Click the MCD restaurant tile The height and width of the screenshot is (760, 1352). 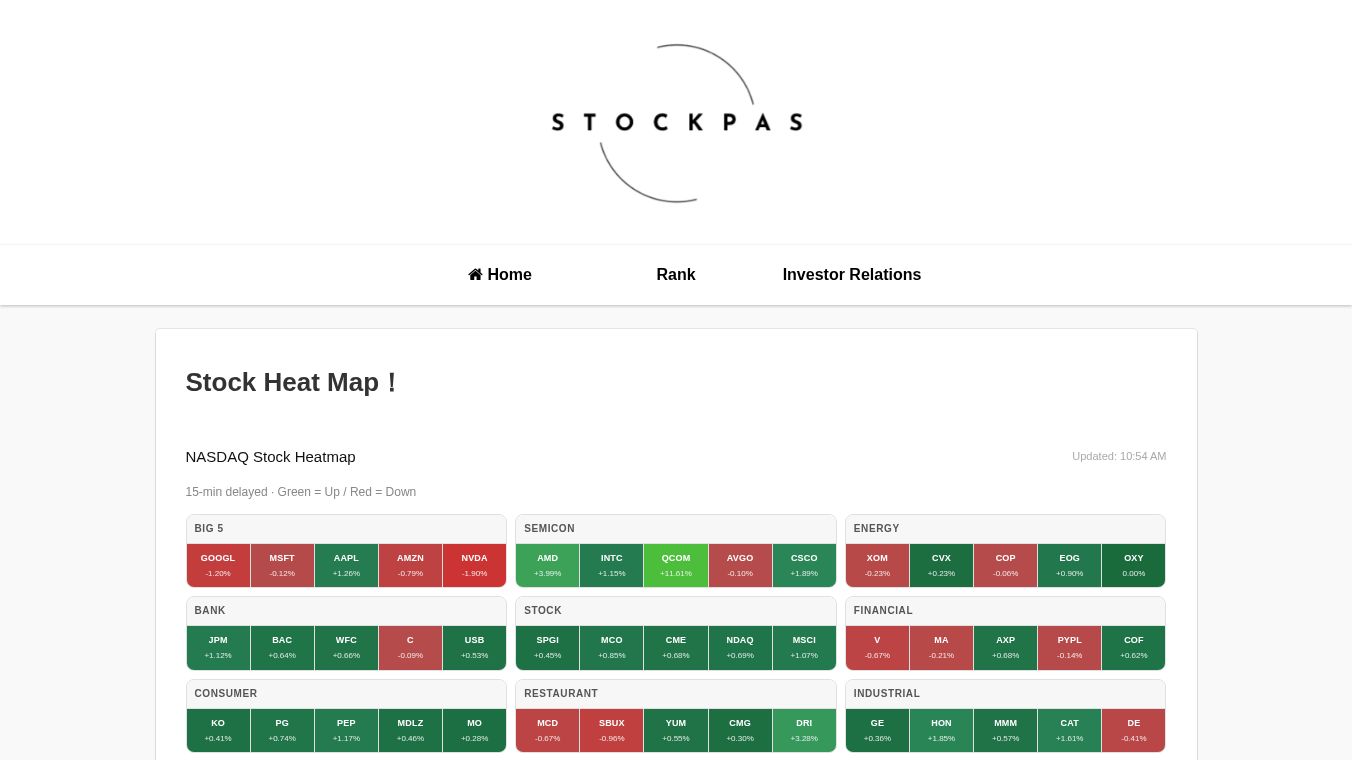point(547,730)
